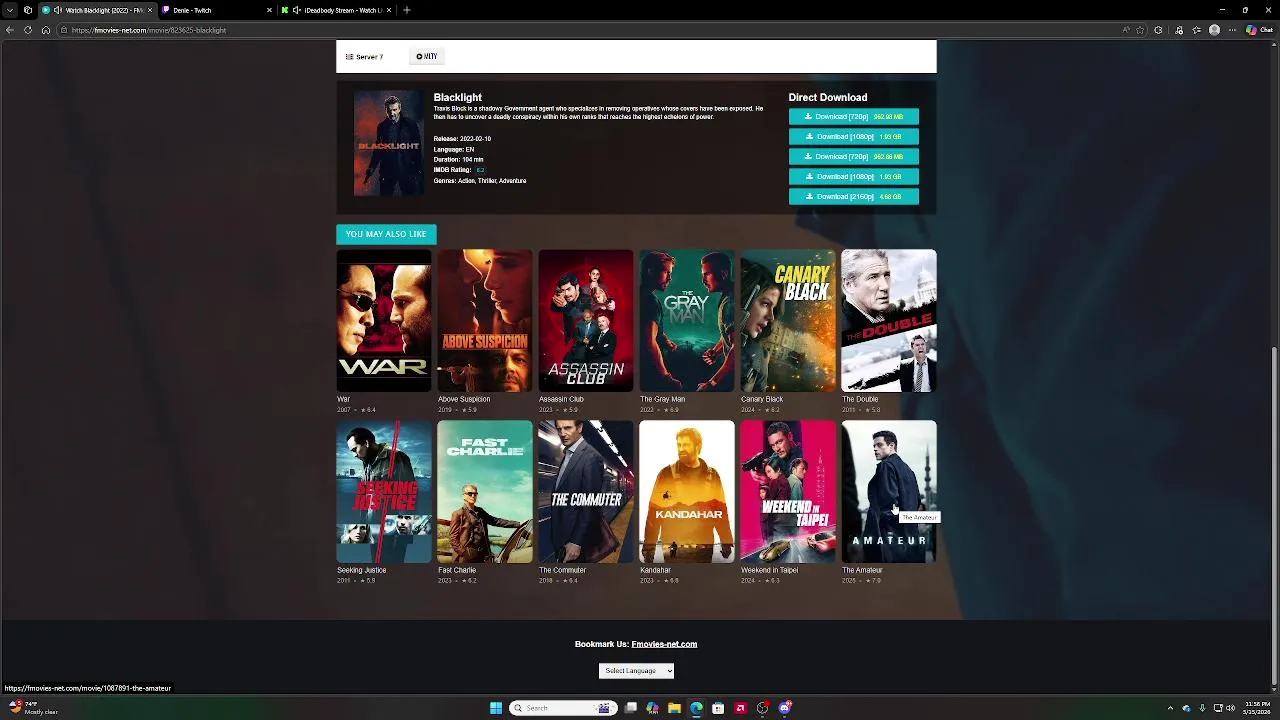This screenshot has height=720, width=1280.
Task: Select Server 7 in the server list
Action: click(x=364, y=57)
